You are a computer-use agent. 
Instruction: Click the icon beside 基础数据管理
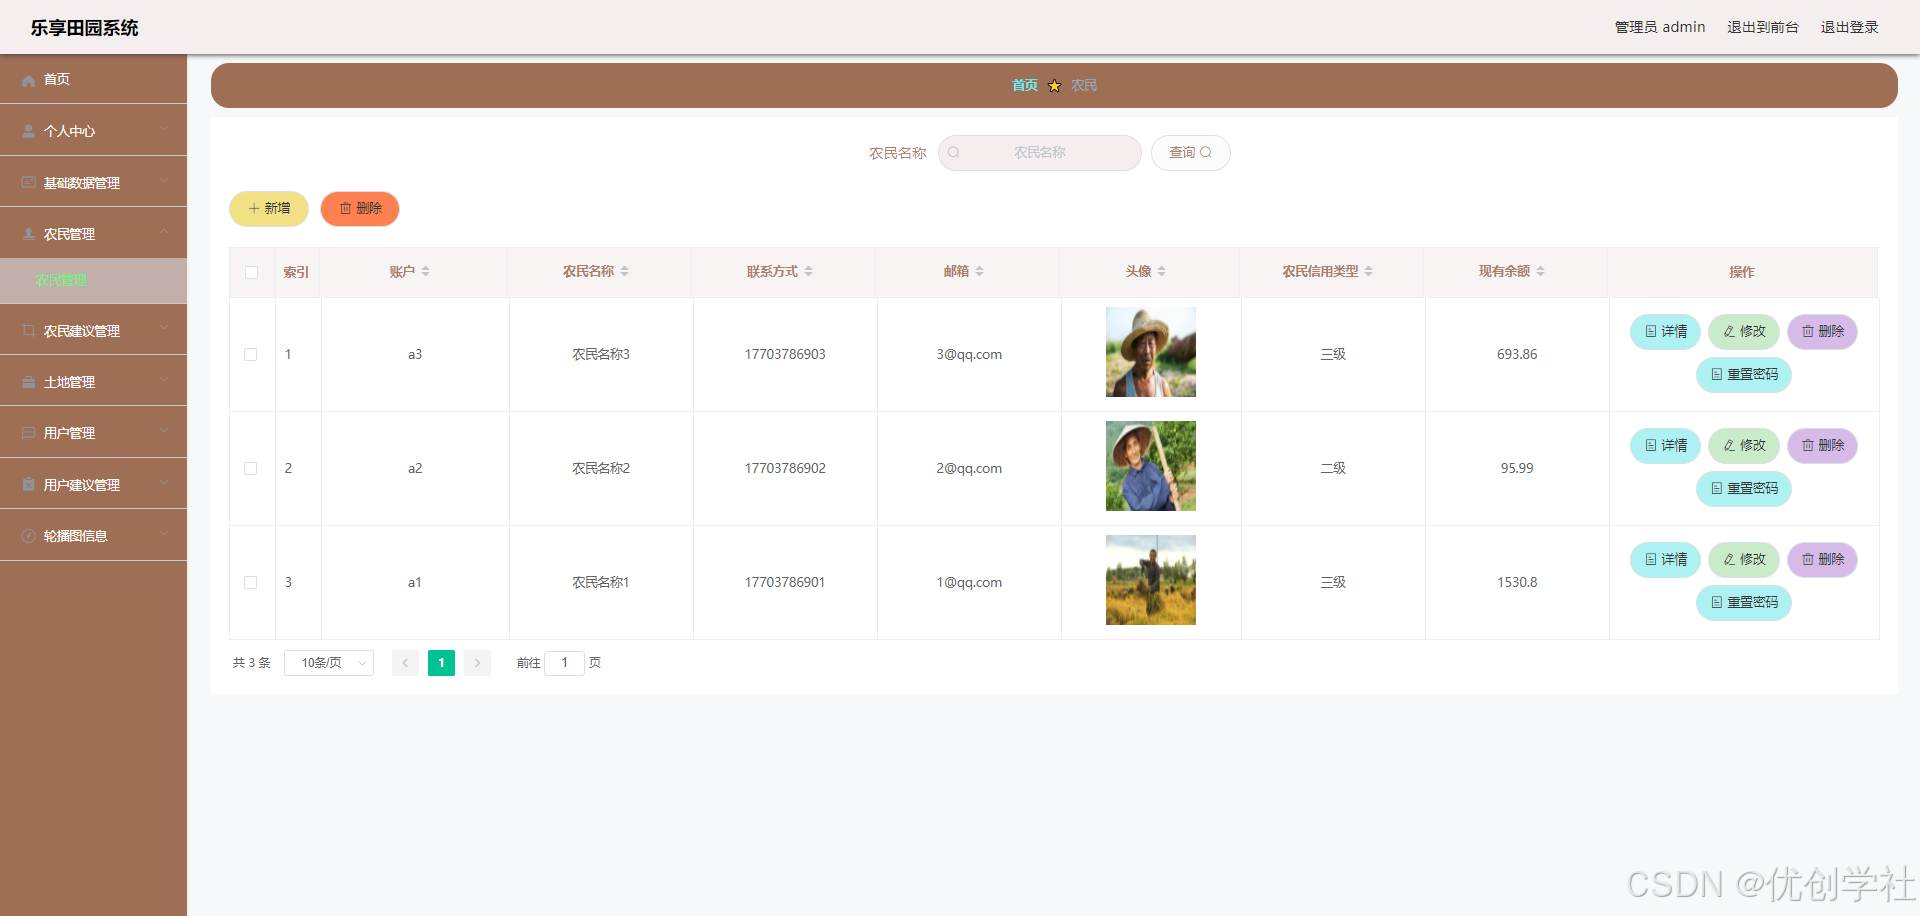tap(29, 183)
